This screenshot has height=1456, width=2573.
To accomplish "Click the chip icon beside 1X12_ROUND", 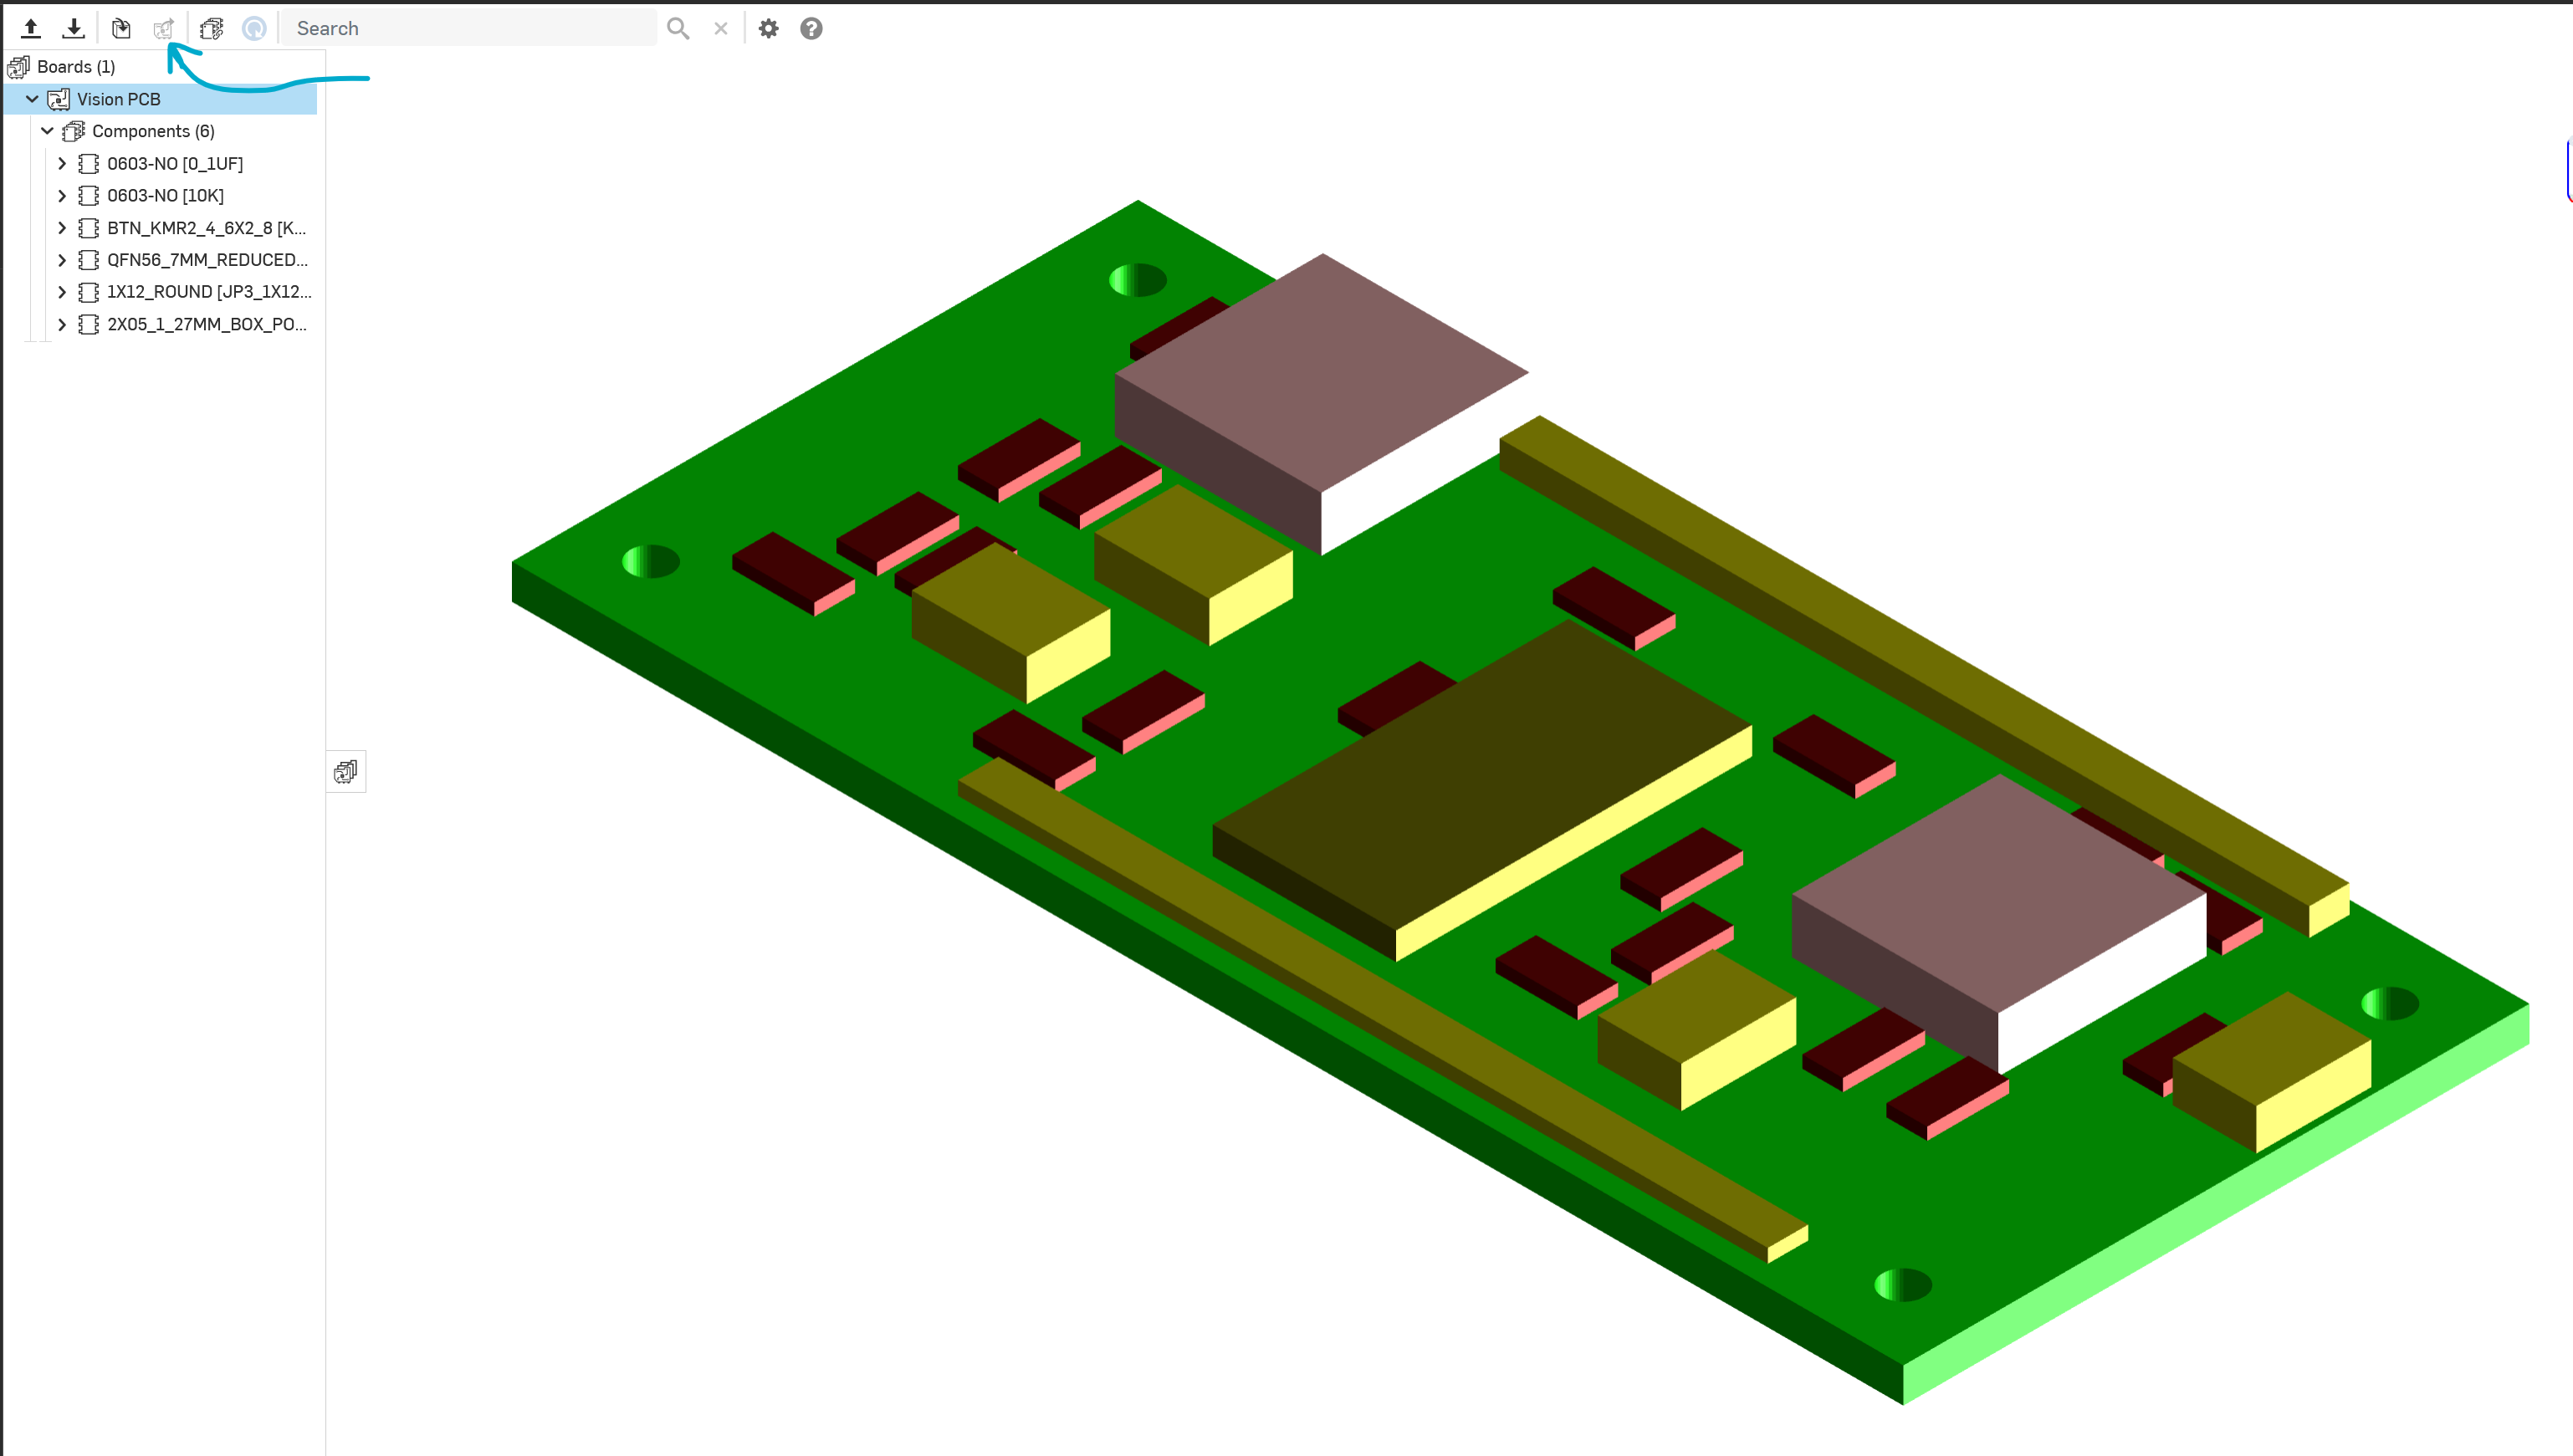I will pyautogui.click(x=89, y=292).
